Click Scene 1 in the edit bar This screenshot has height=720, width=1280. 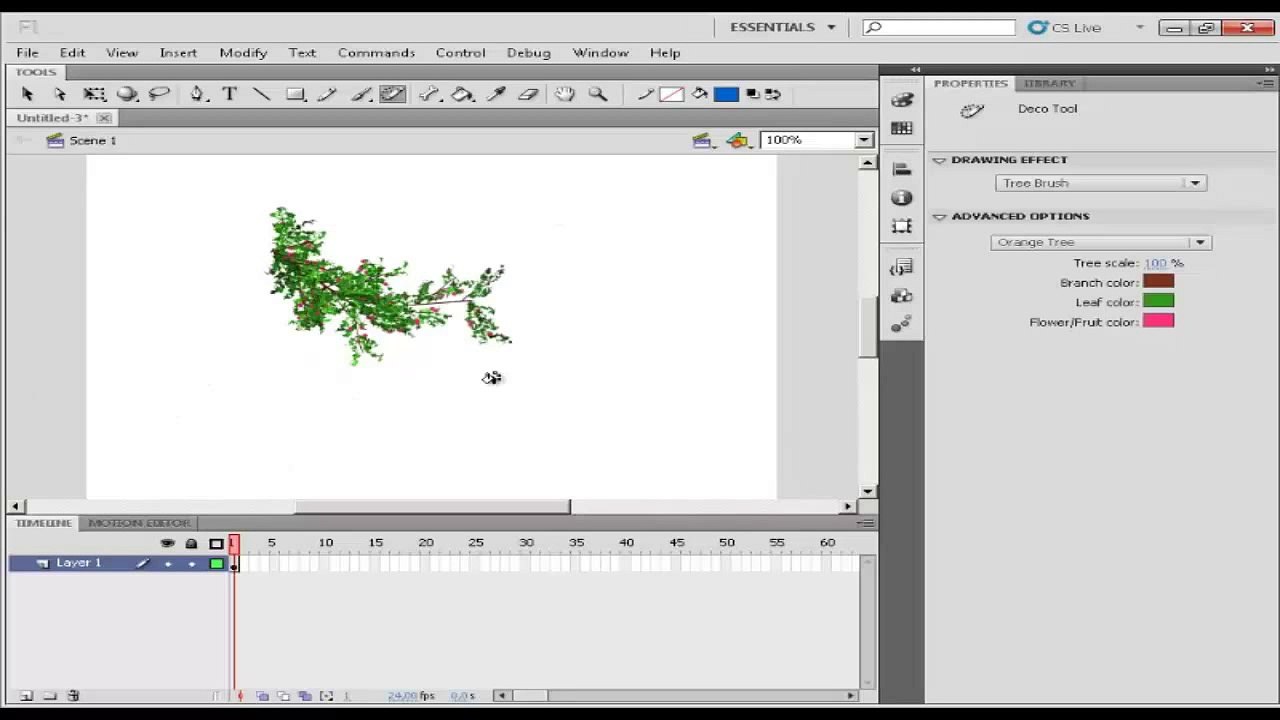[92, 141]
